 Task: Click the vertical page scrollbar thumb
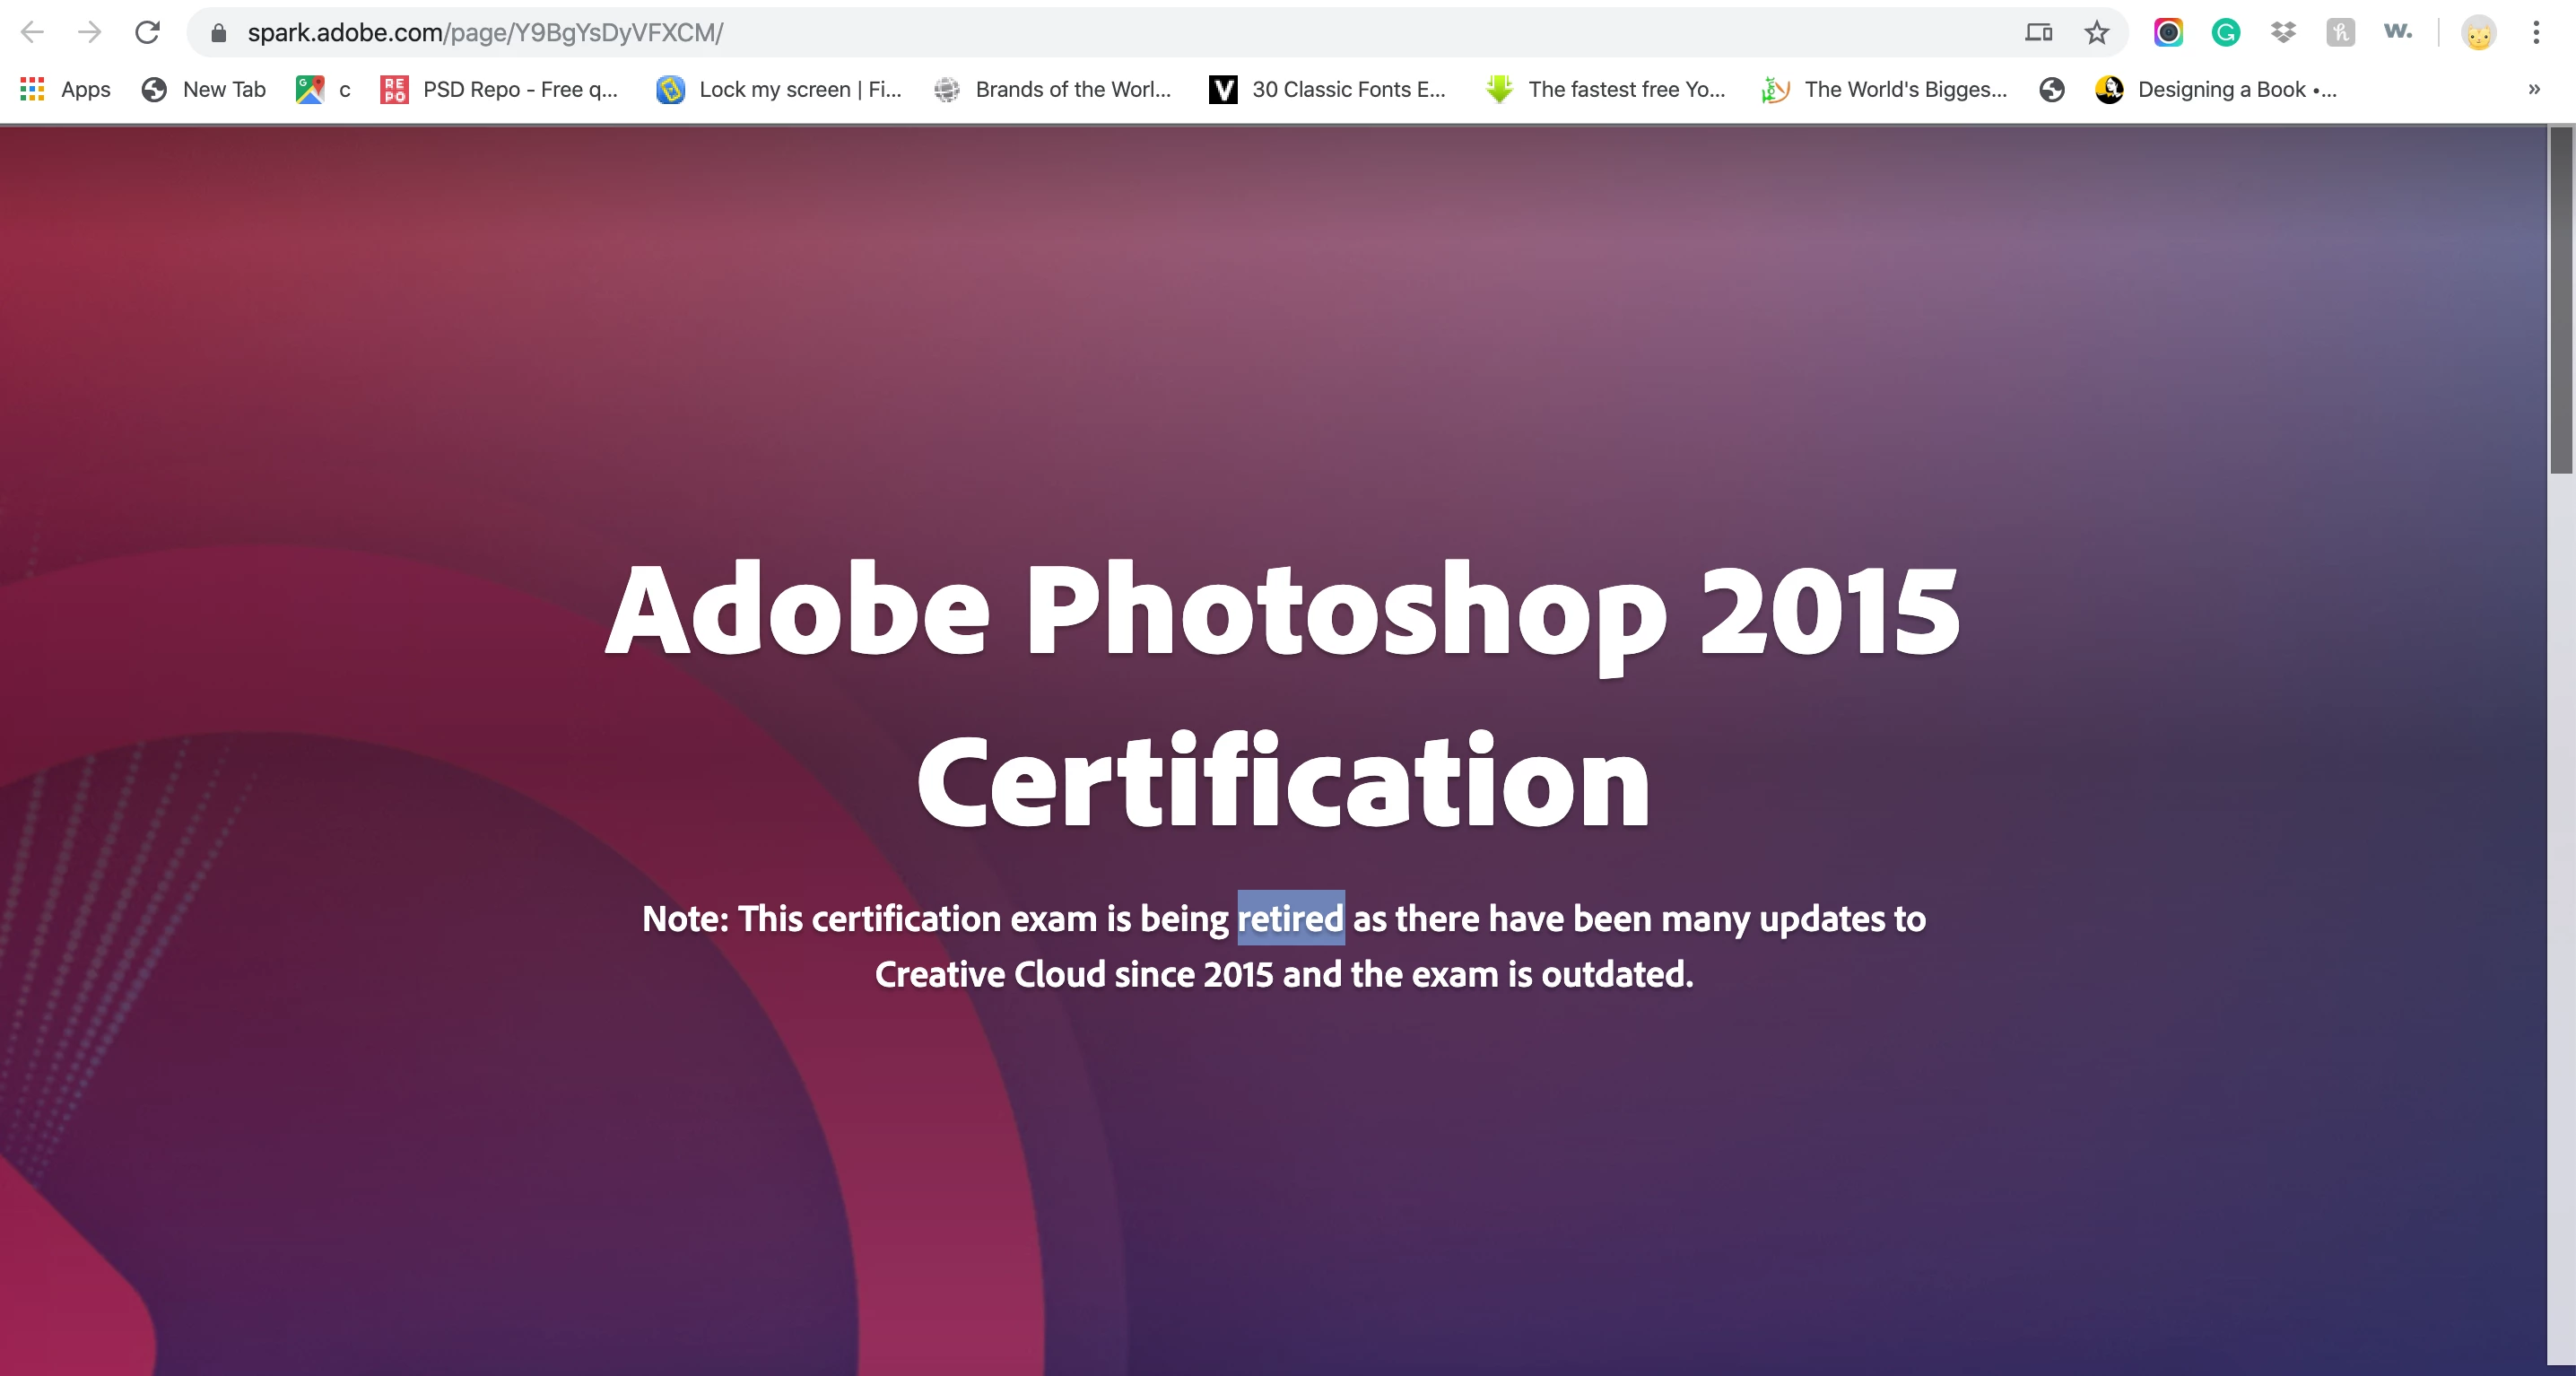point(2561,300)
